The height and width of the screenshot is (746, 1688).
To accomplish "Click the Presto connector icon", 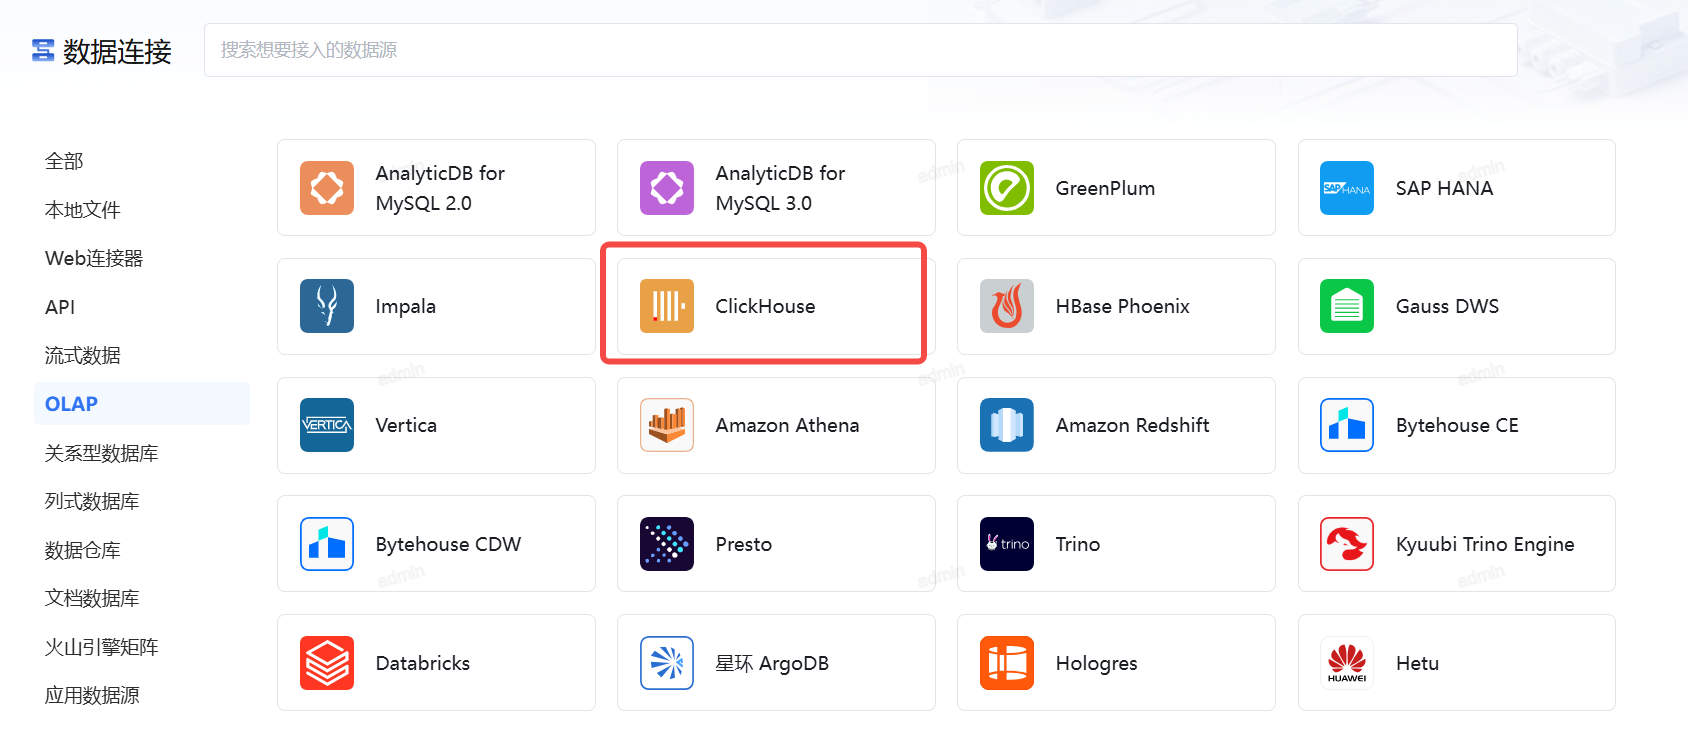I will [666, 544].
